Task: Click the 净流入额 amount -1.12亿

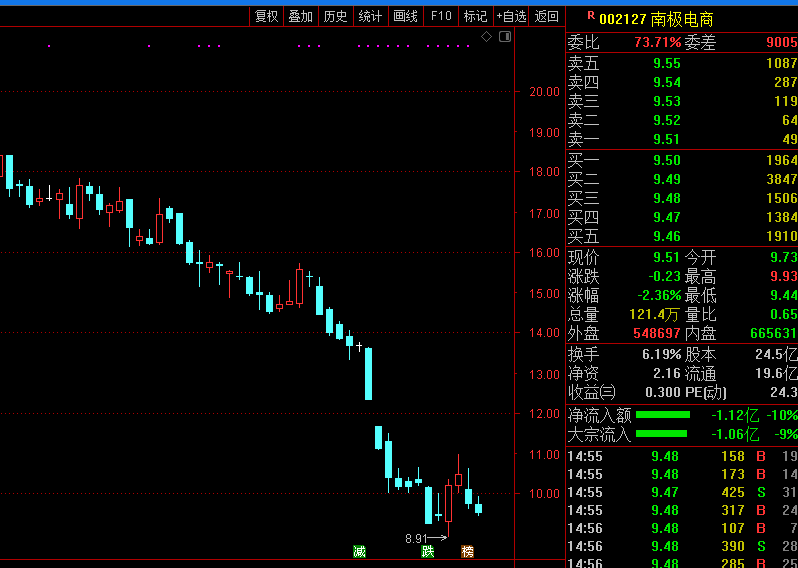Action: point(735,416)
